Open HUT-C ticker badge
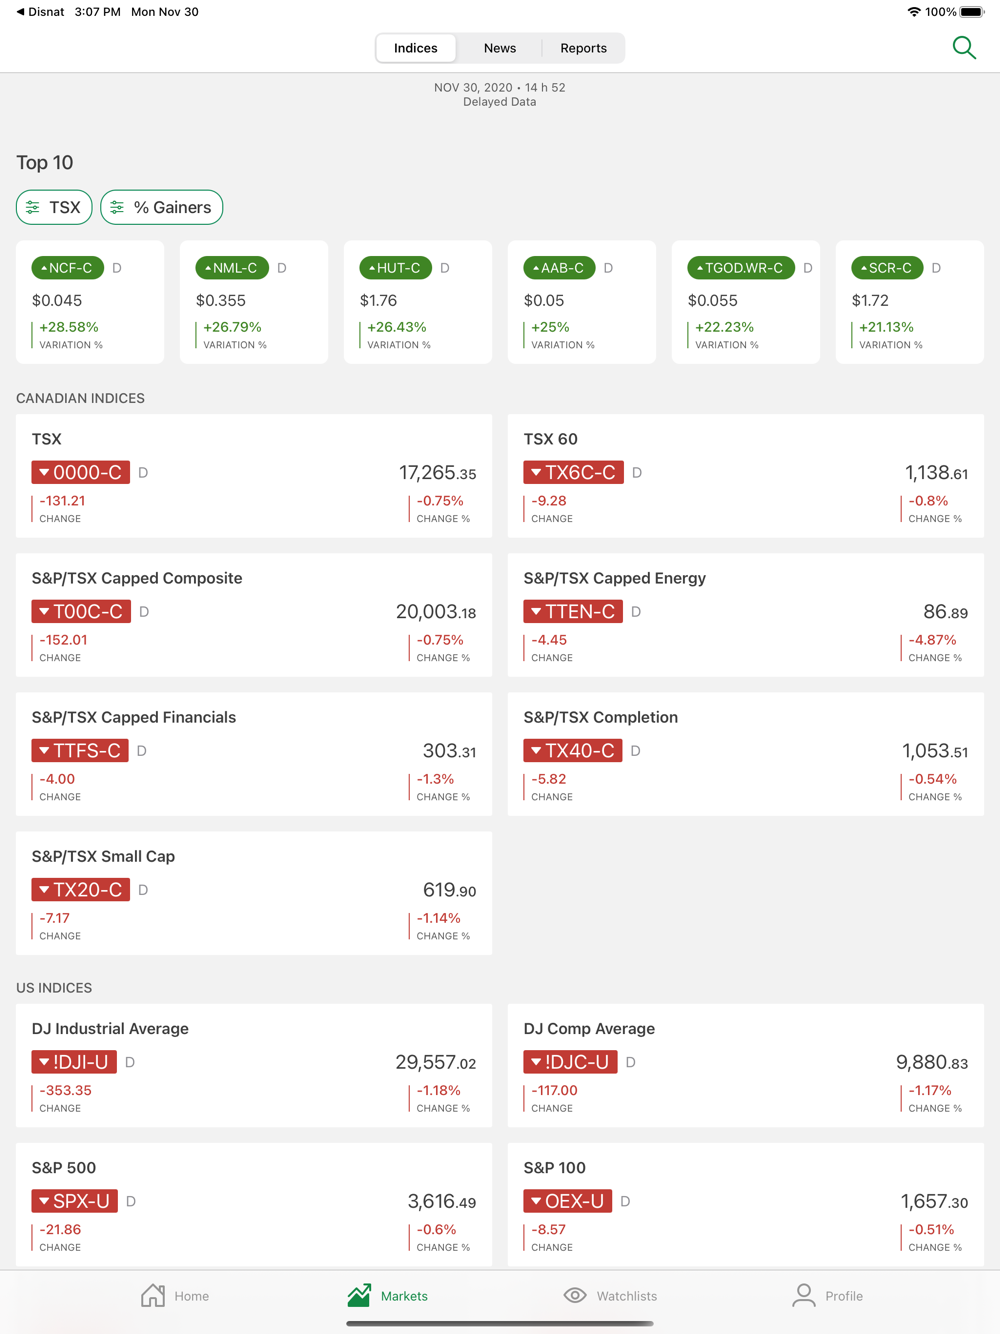 396,268
